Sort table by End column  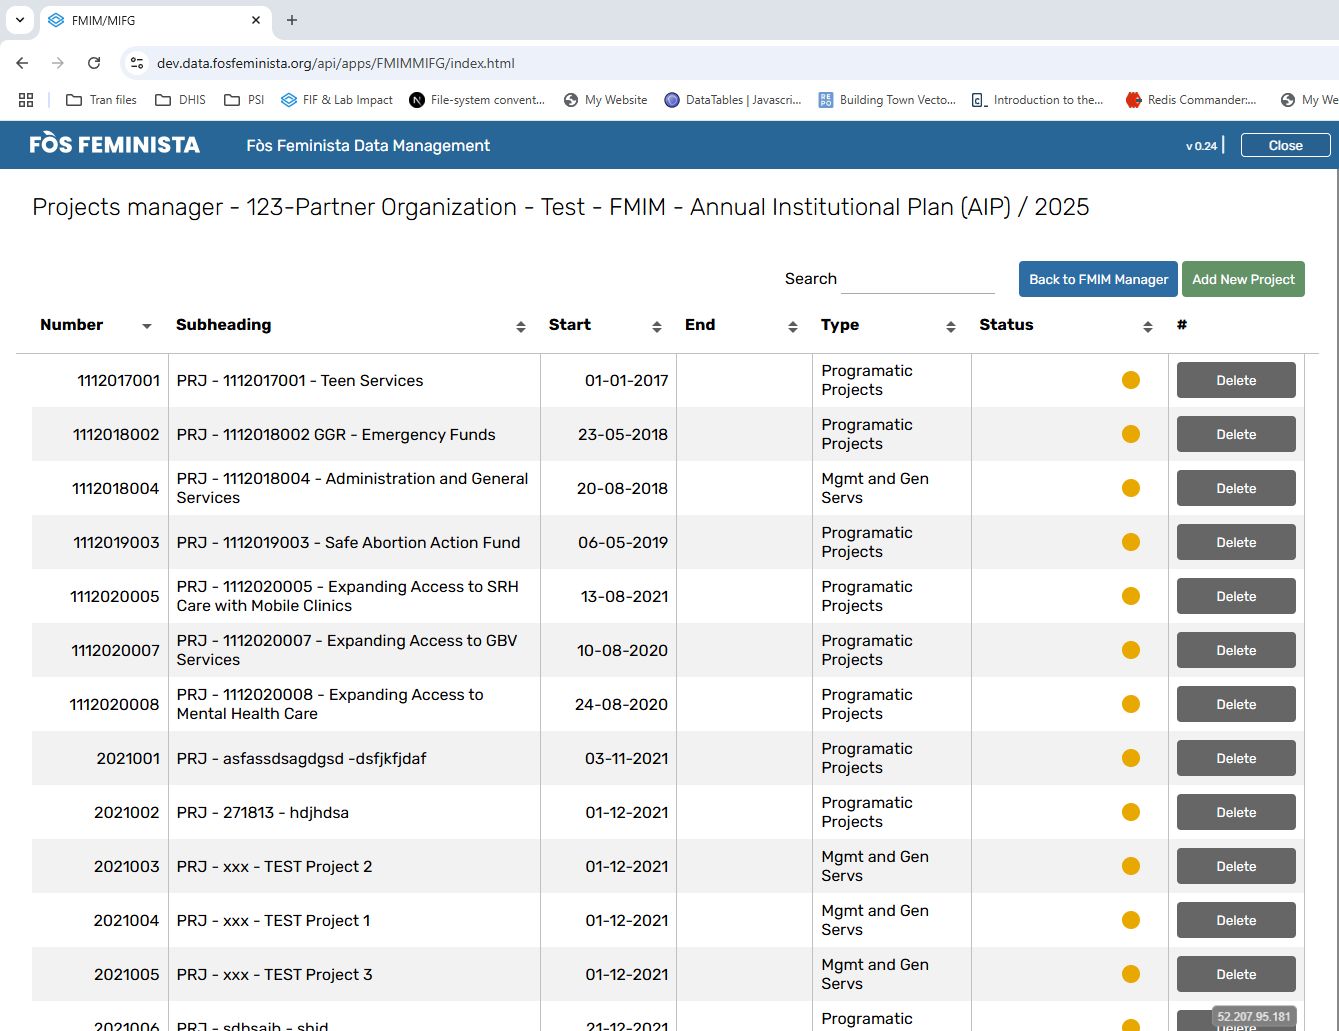point(793,326)
